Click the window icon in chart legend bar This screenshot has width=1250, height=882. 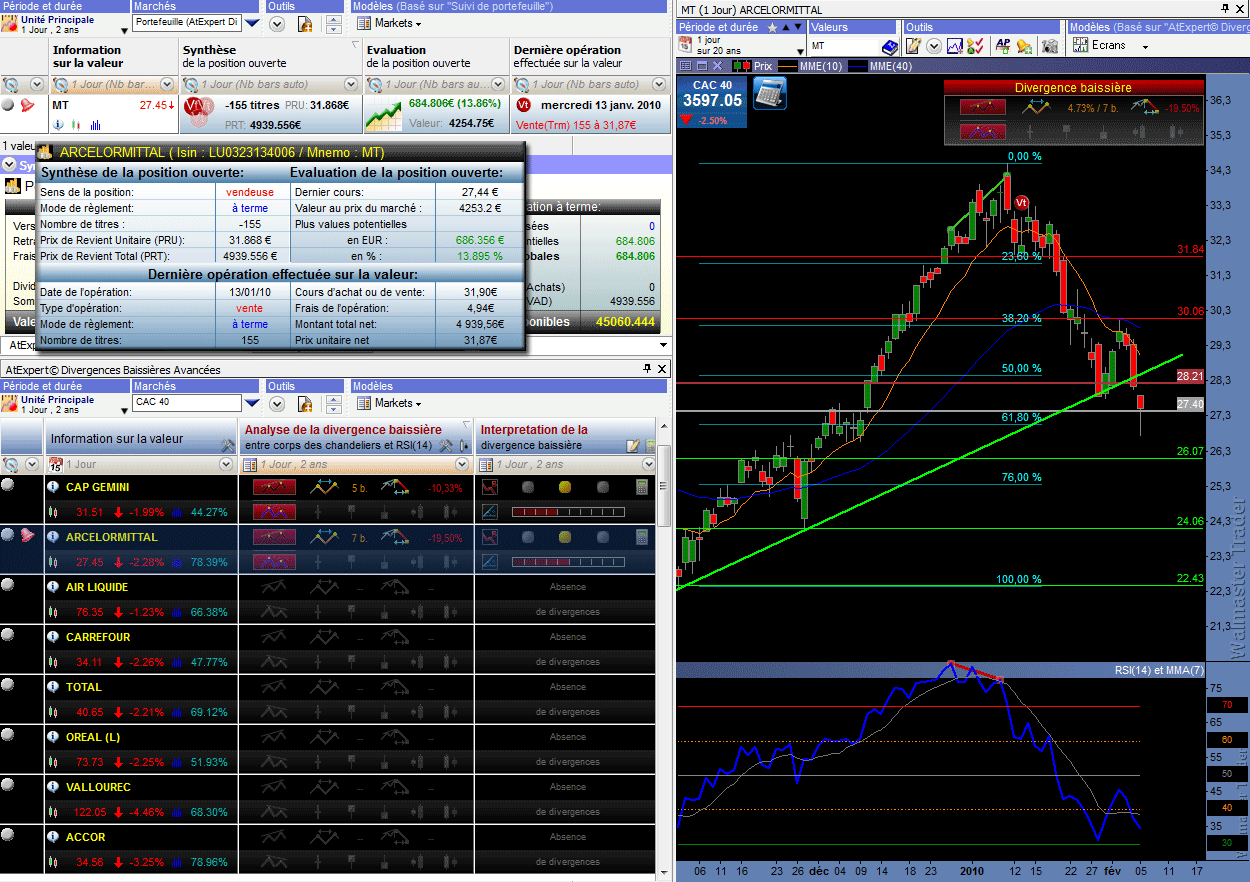[x=702, y=65]
